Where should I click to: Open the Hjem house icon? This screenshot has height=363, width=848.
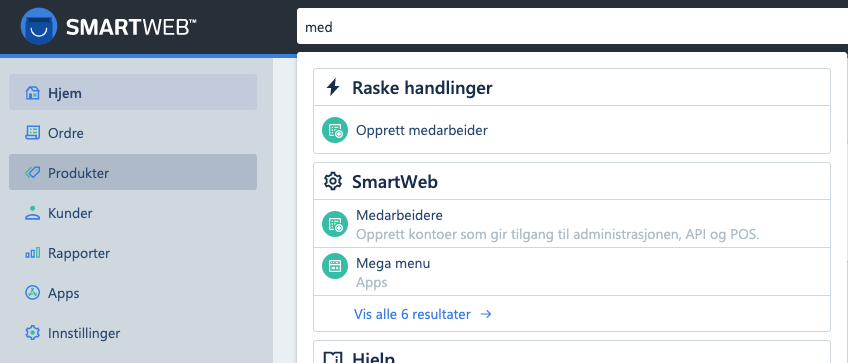tap(32, 93)
